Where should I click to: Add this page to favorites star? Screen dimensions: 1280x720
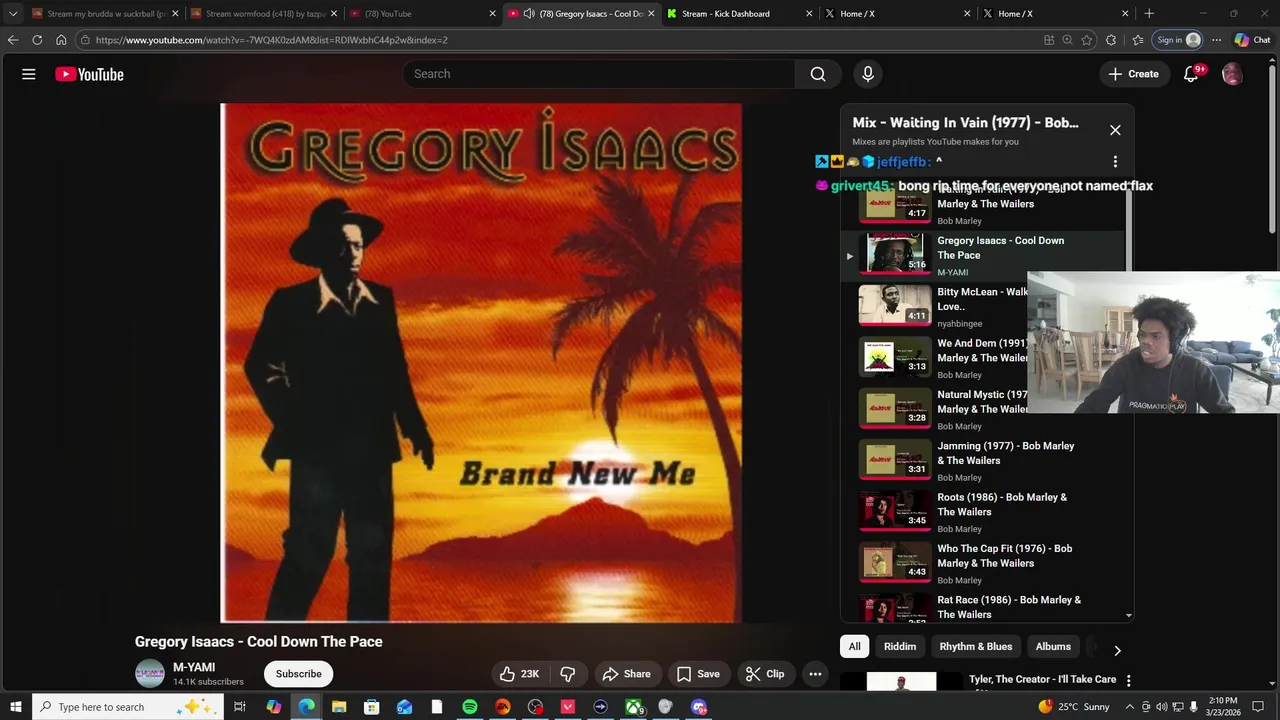pos(1087,40)
